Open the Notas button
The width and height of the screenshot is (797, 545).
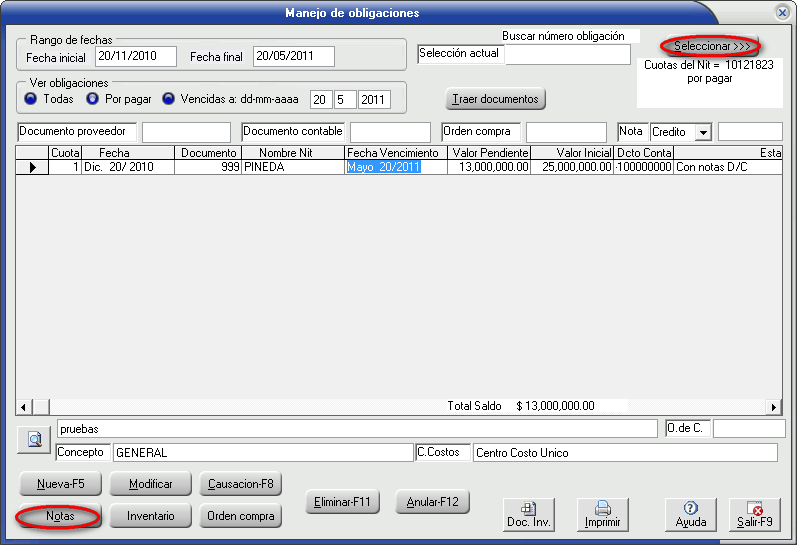coord(59,516)
